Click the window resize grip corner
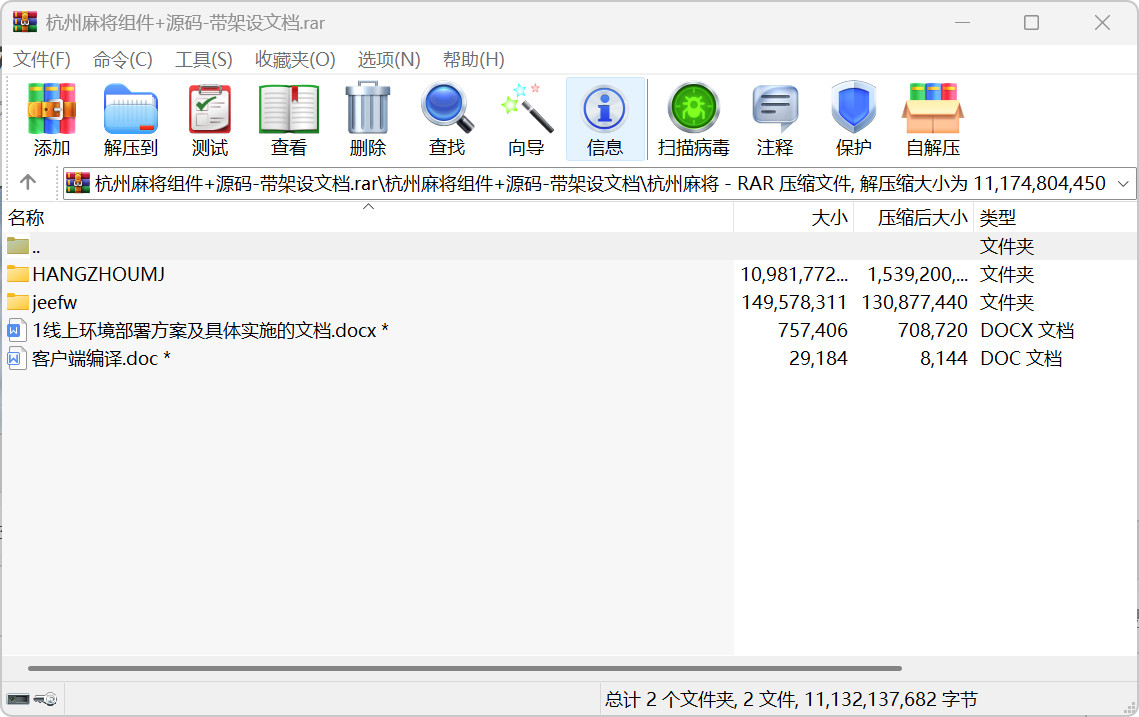Image resolution: width=1139 pixels, height=717 pixels. pos(1130,708)
